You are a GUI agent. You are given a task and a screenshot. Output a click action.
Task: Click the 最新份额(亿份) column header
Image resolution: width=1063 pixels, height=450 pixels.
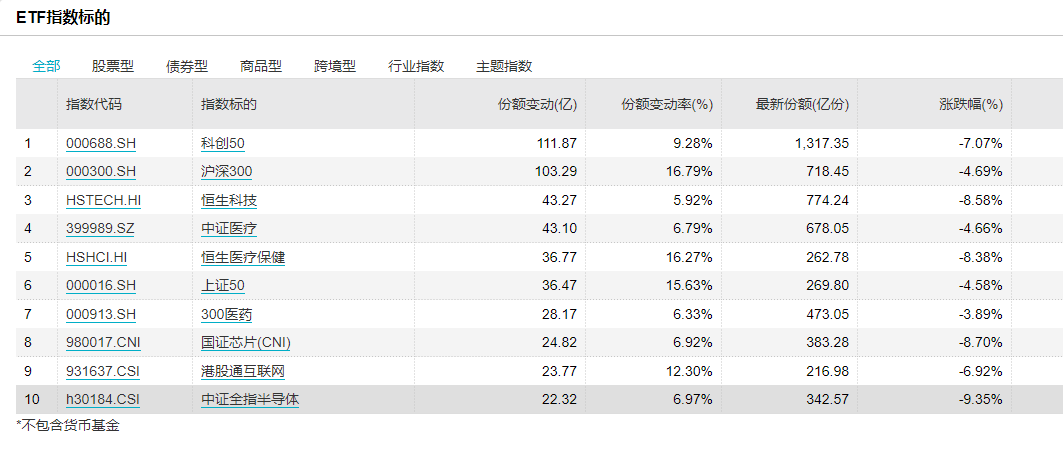tap(802, 104)
